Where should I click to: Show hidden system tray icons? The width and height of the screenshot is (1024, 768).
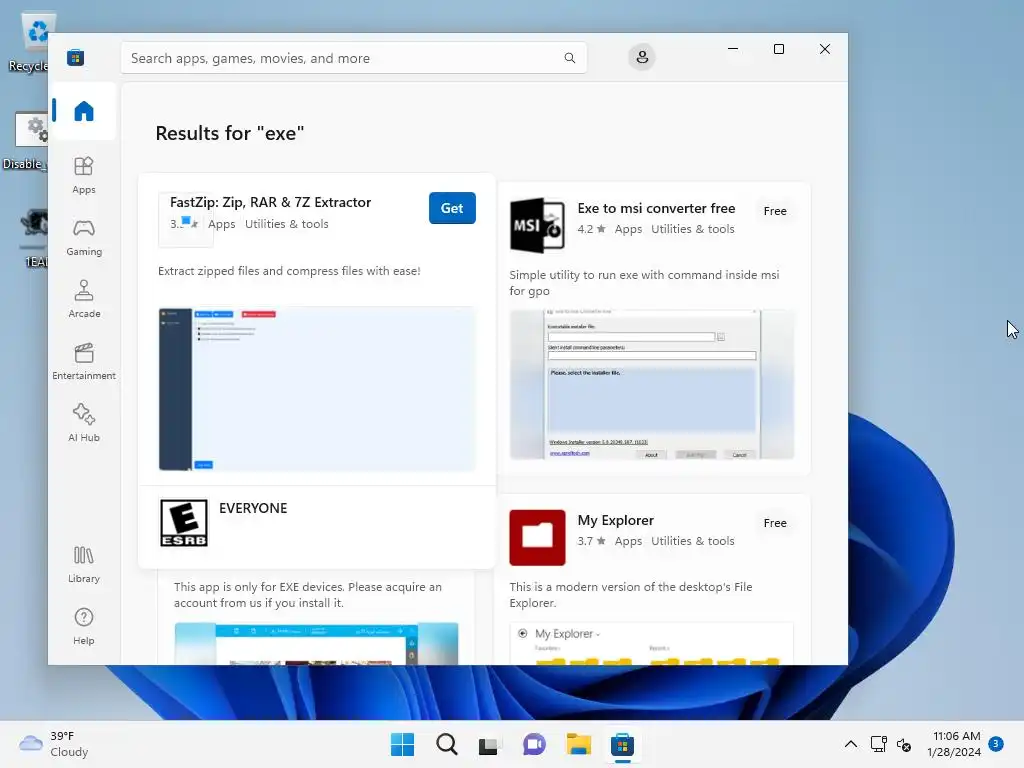[x=851, y=744]
